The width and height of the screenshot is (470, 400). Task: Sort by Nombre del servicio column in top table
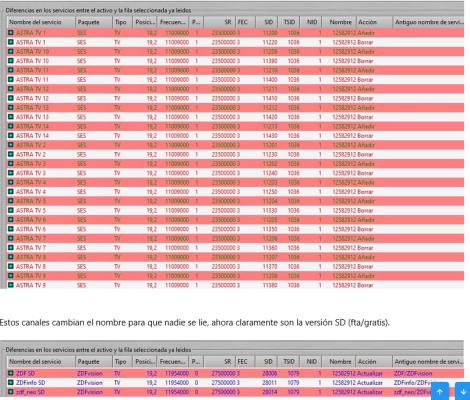pos(41,22)
